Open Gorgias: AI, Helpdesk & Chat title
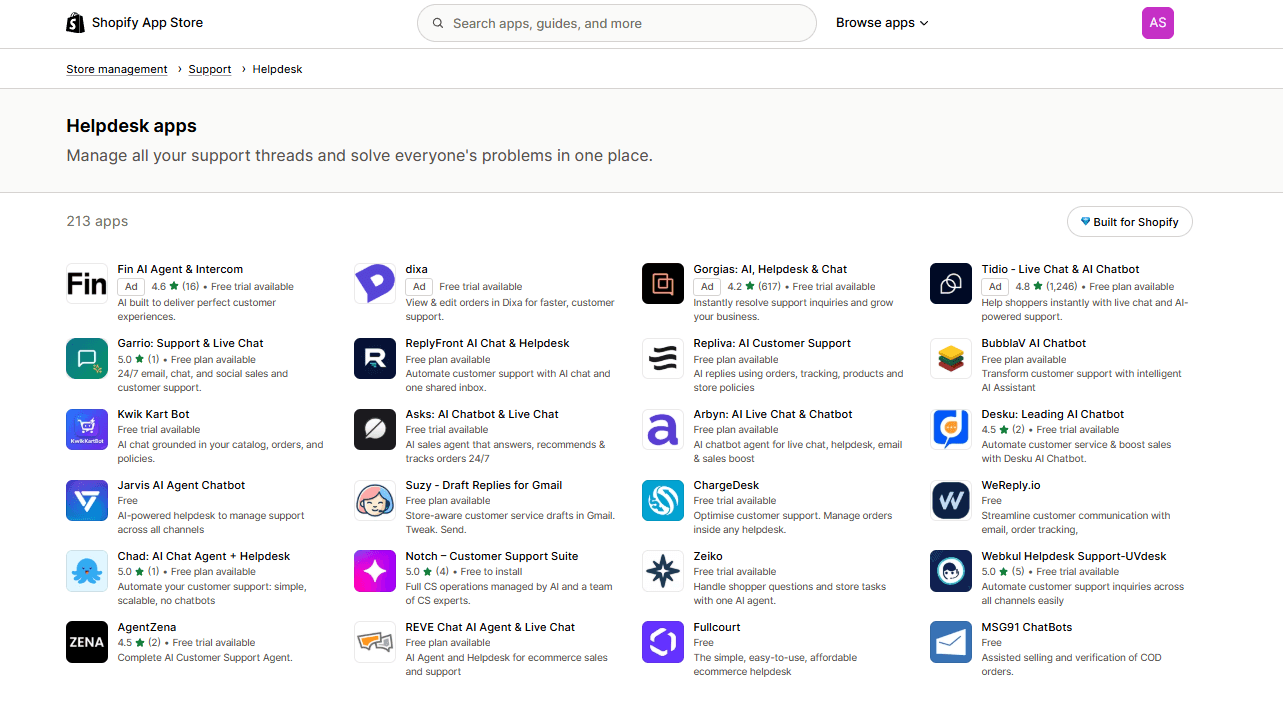 click(x=770, y=269)
